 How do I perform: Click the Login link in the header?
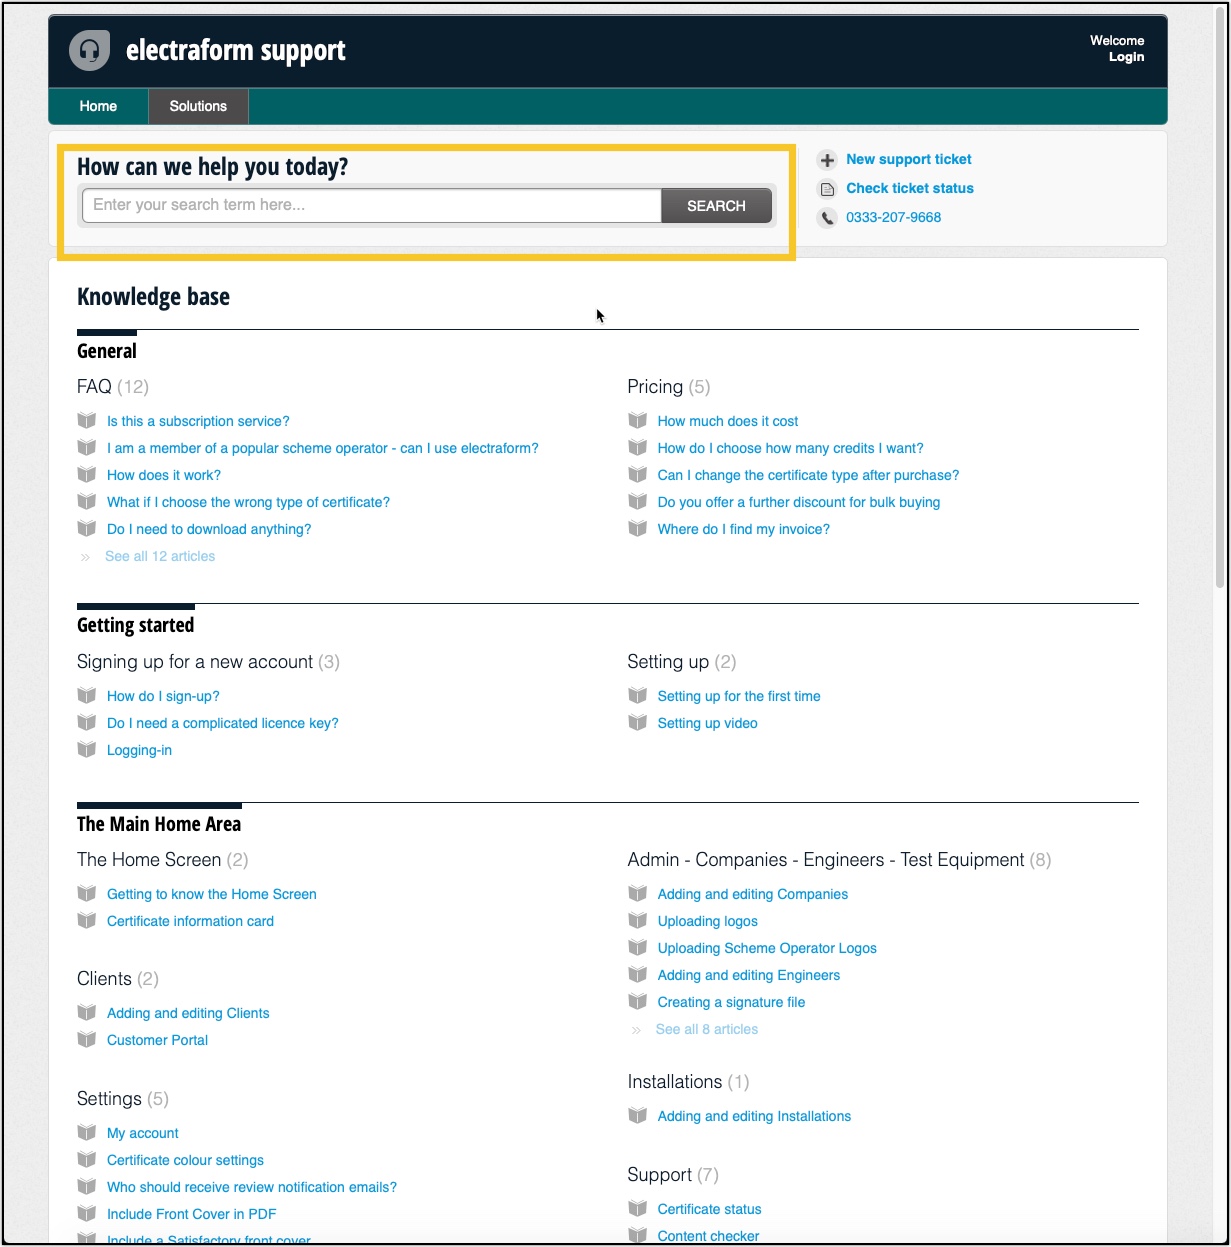(1126, 57)
